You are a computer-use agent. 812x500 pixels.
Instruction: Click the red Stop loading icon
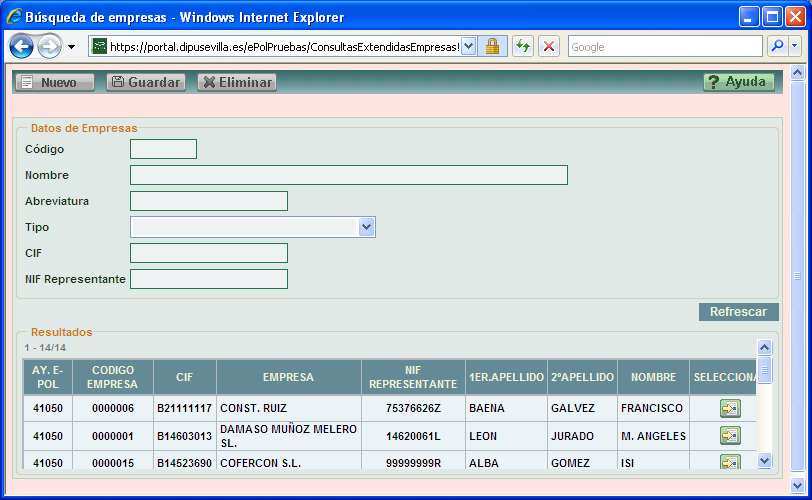(x=549, y=46)
